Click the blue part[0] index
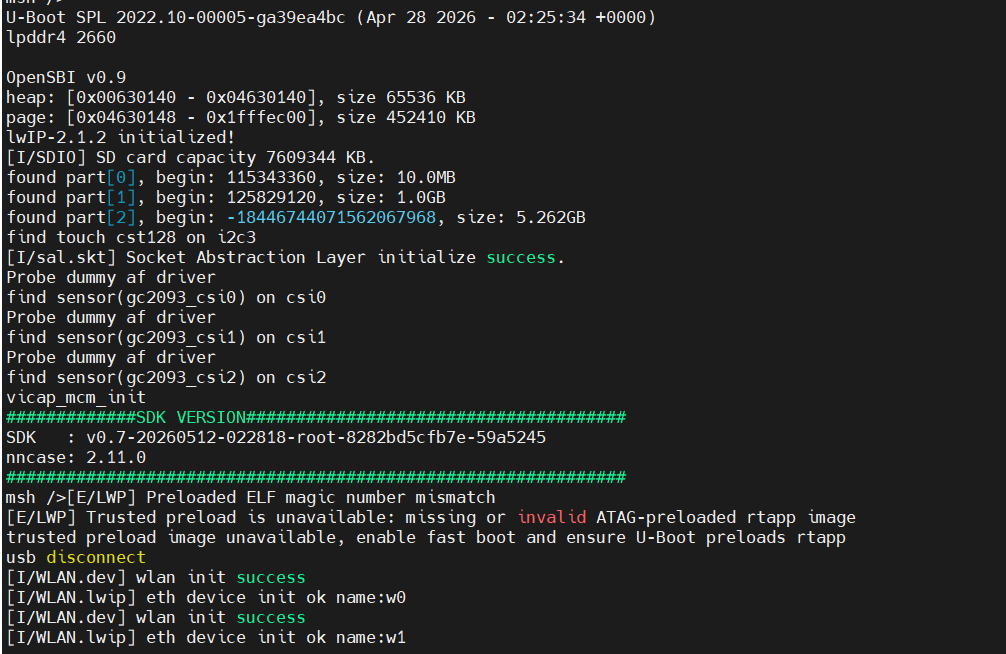1006x654 pixels. (x=121, y=178)
